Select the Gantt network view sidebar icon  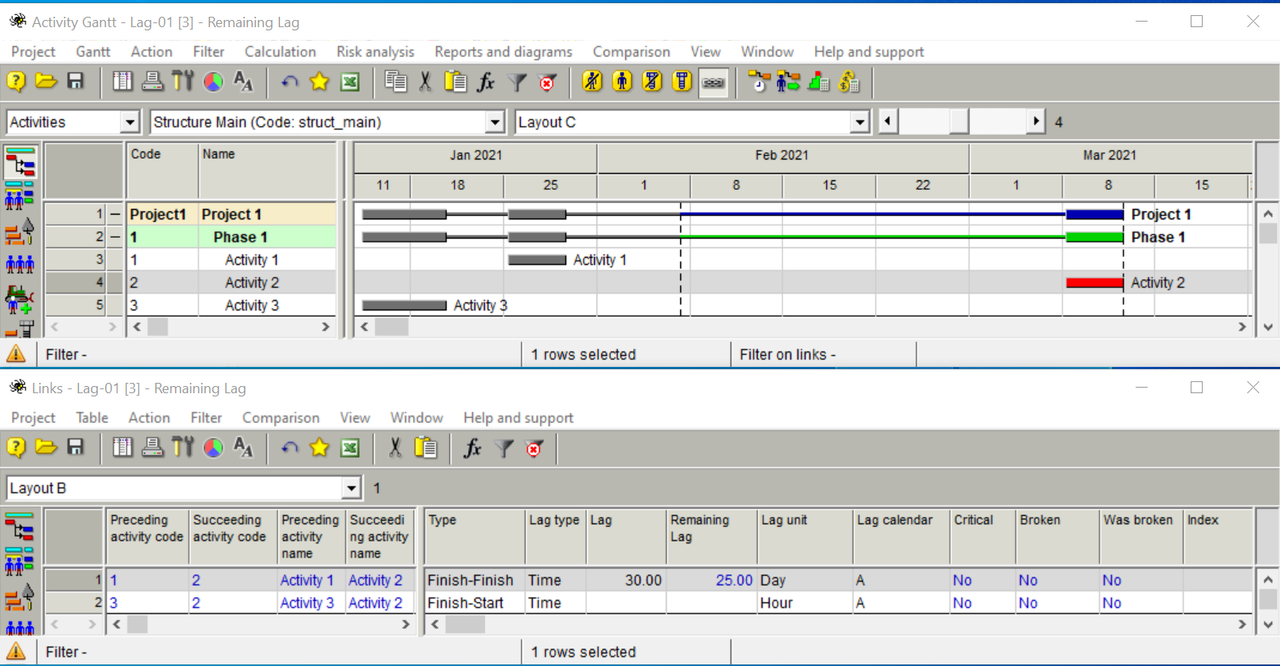pyautogui.click(x=19, y=162)
